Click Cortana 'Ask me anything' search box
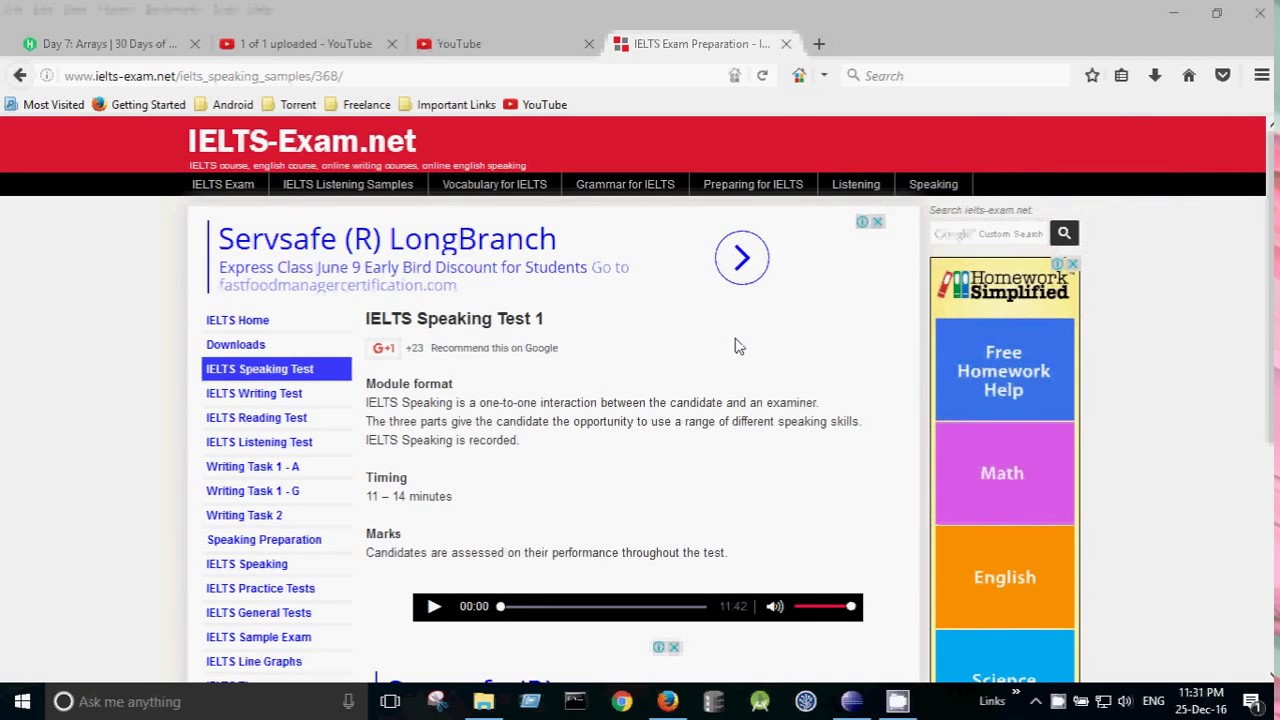Viewport: 1280px width, 720px height. (205, 701)
